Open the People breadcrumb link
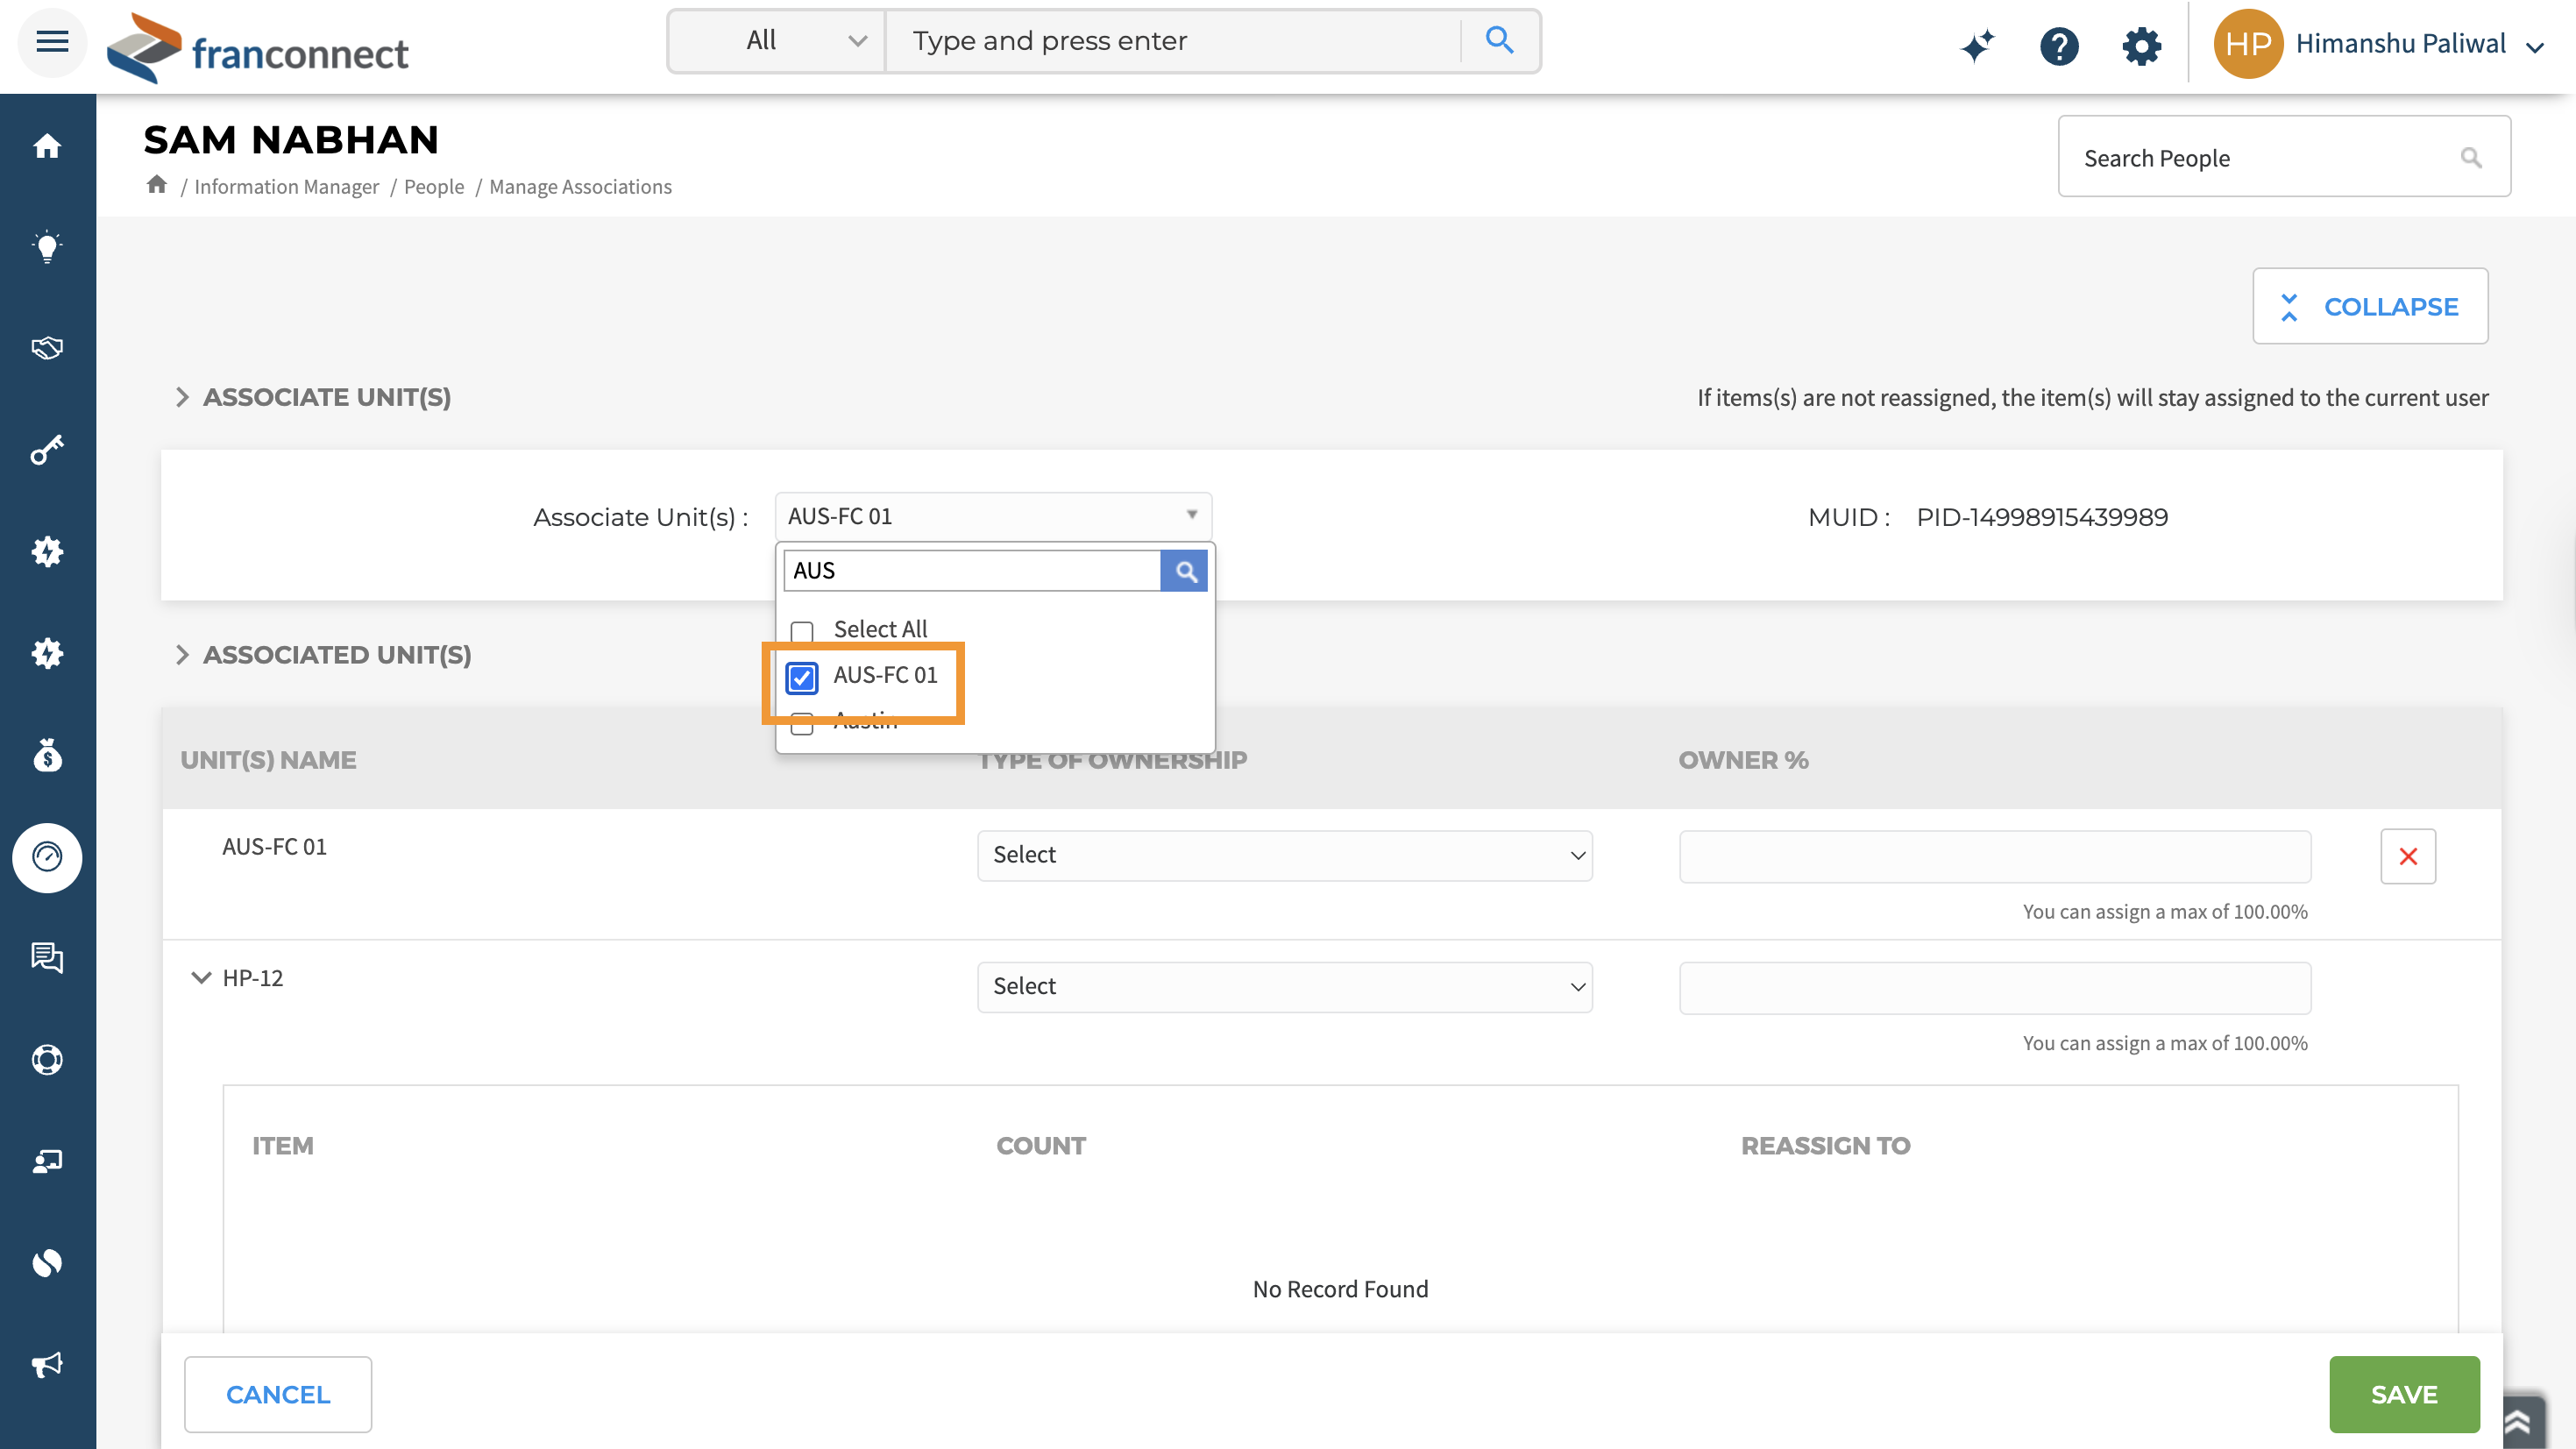 [433, 187]
